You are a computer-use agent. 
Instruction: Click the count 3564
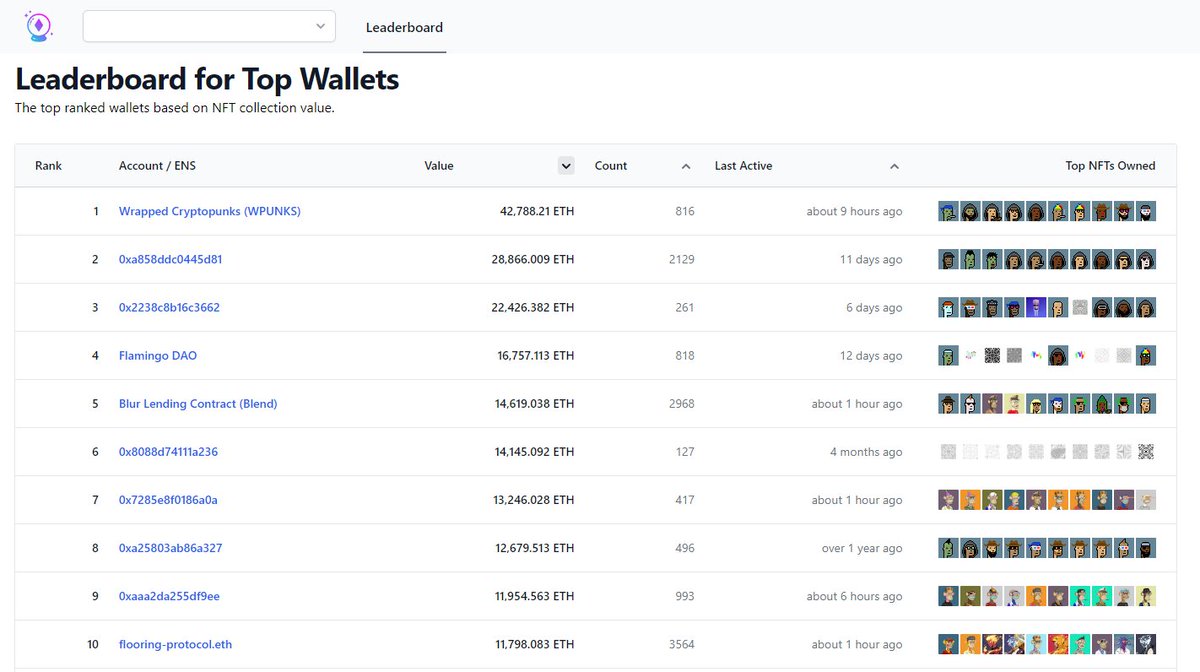[x=681, y=644]
